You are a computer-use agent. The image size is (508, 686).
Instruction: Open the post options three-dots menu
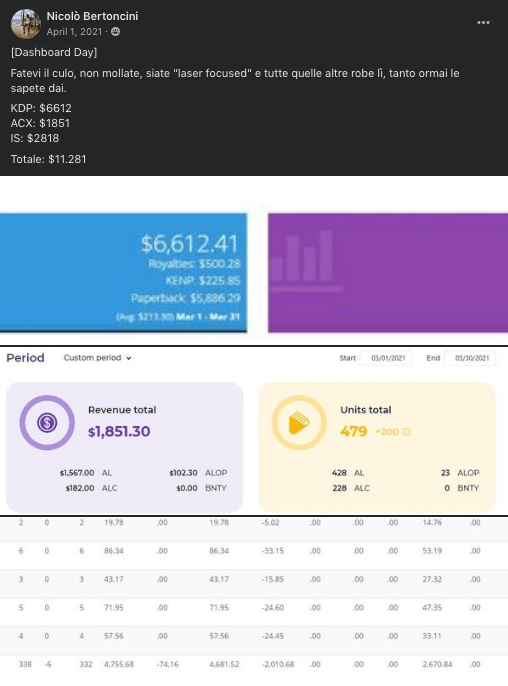pos(483,23)
